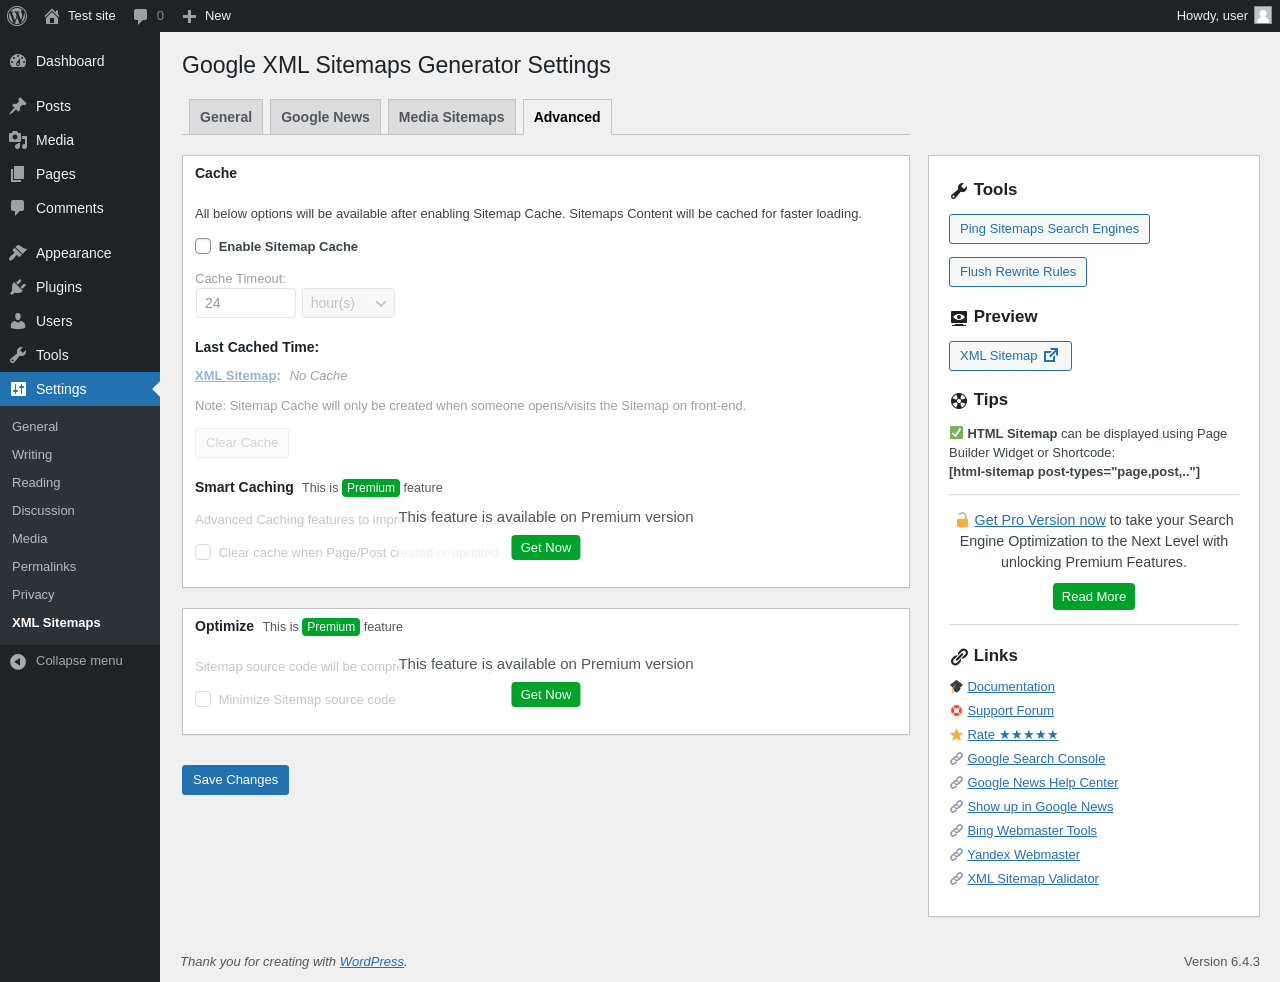Click the Cache Timeout number field

(245, 303)
